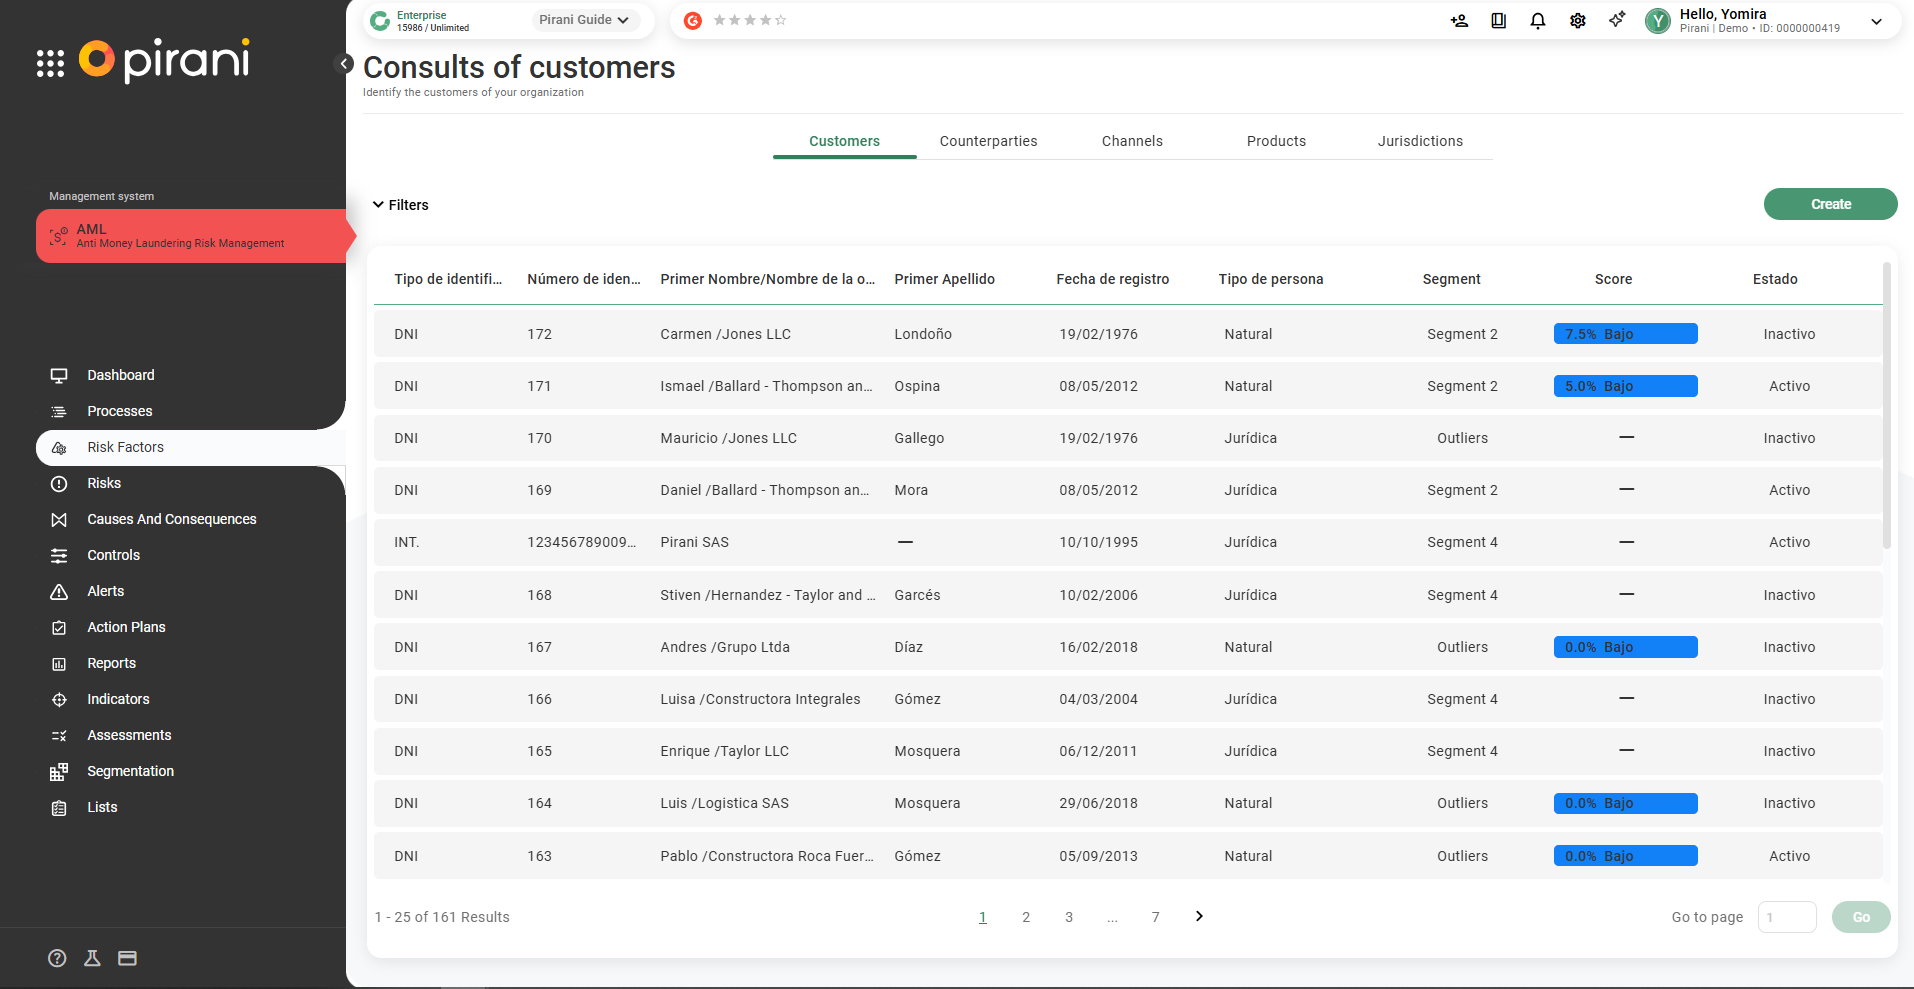Expand the Filters section

point(400,205)
